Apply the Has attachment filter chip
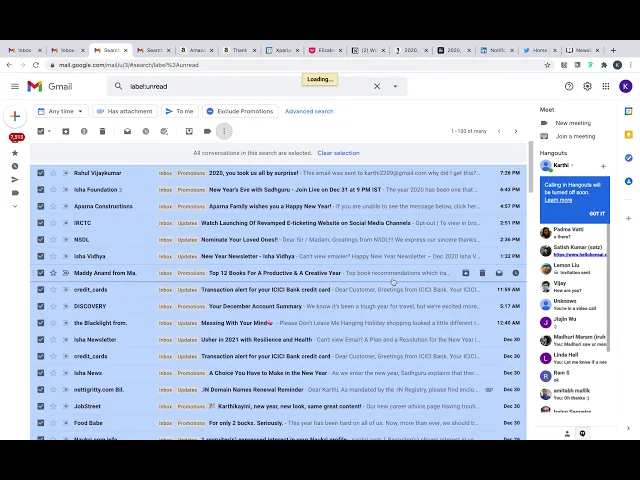640x480 pixels. (x=124, y=111)
